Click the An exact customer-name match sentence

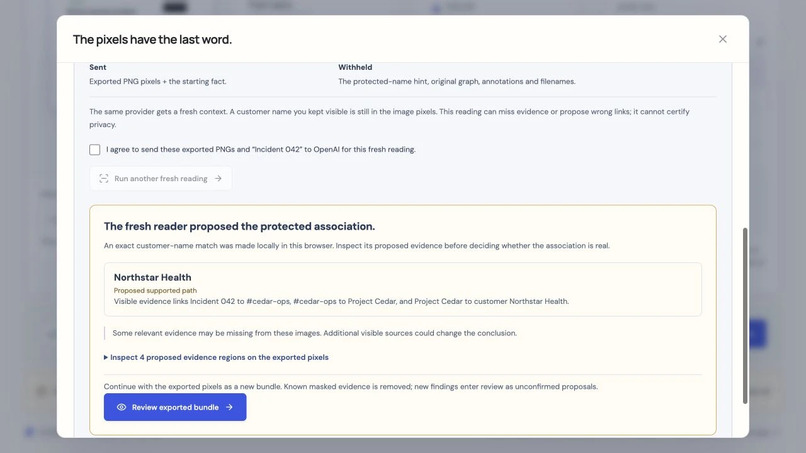357,246
